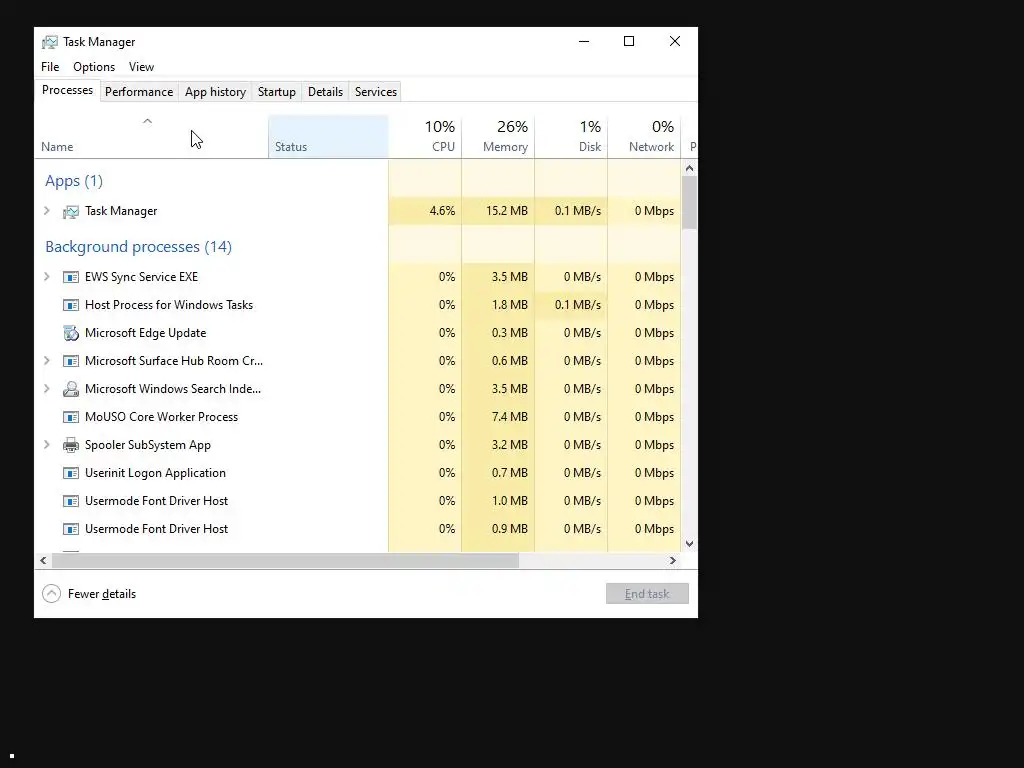The width and height of the screenshot is (1024, 768).
Task: Minimize the Task Manager window
Action: (x=584, y=42)
